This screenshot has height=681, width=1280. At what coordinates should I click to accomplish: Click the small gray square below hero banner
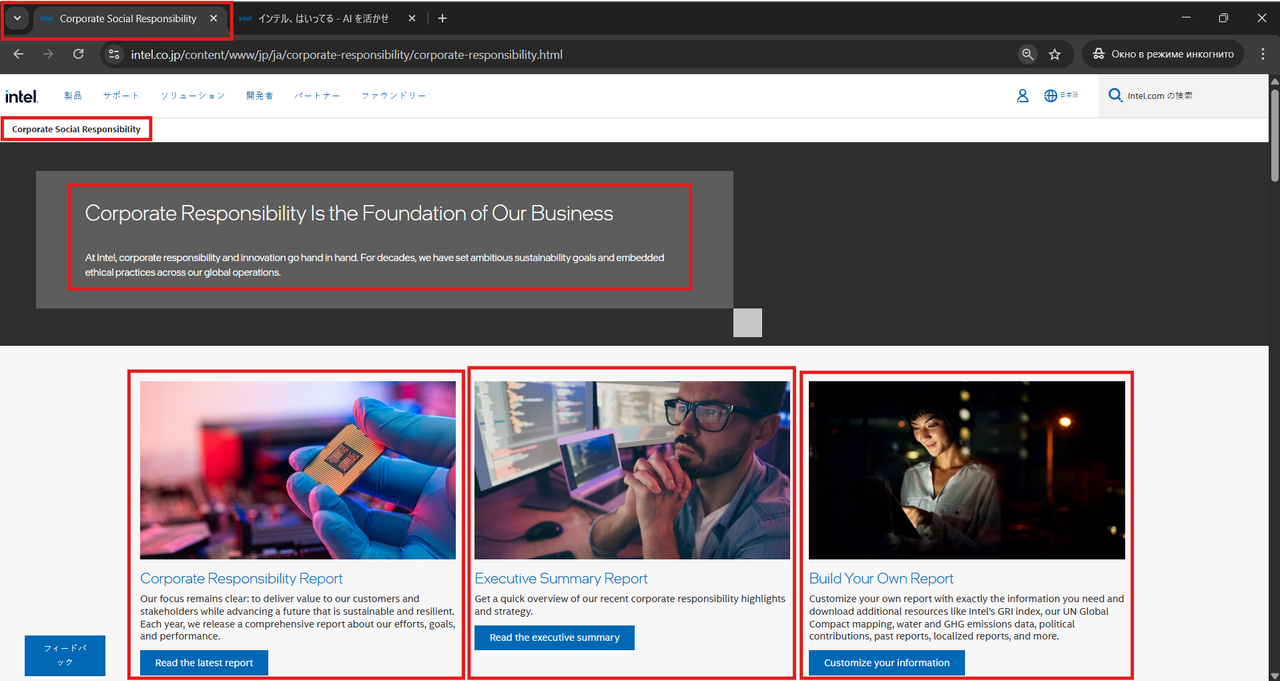747,322
